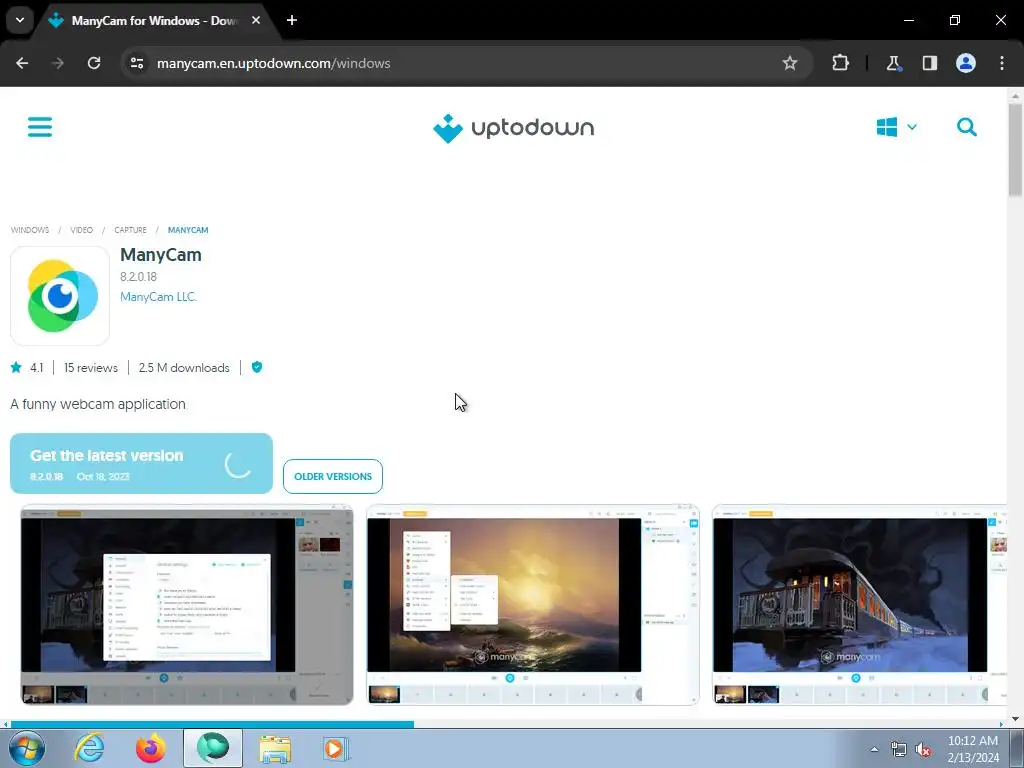Click the version number 8.2.0.18

pyautogui.click(x=138, y=277)
